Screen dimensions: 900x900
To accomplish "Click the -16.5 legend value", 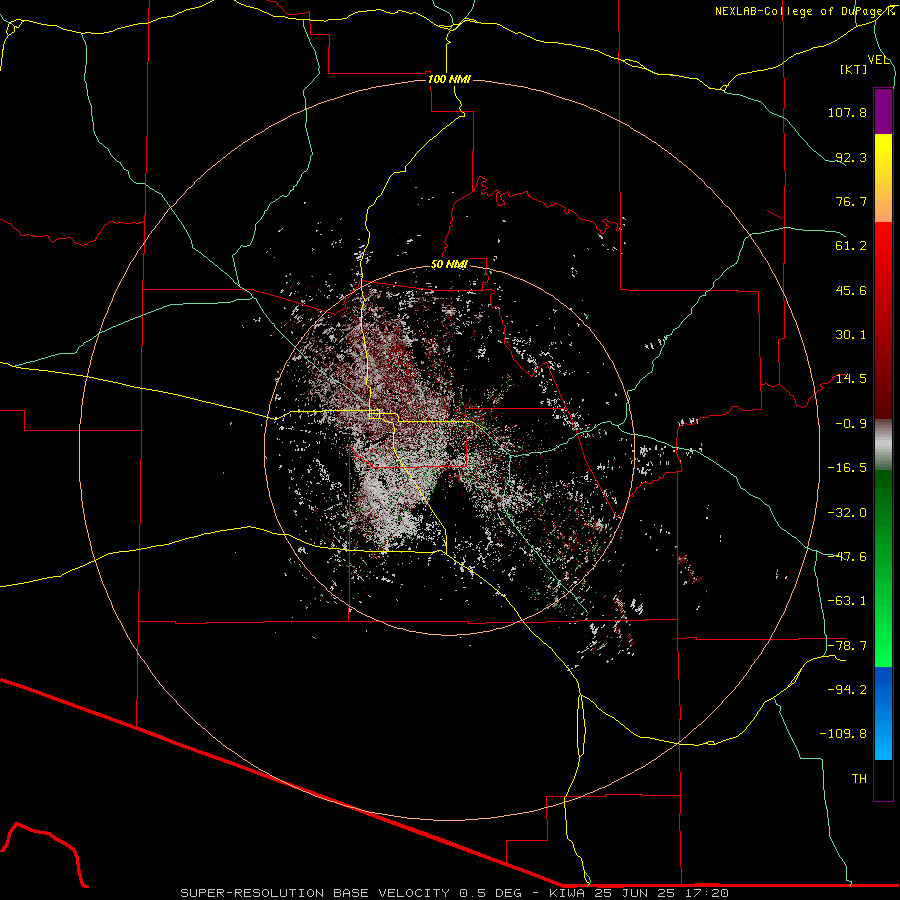I will coord(847,468).
